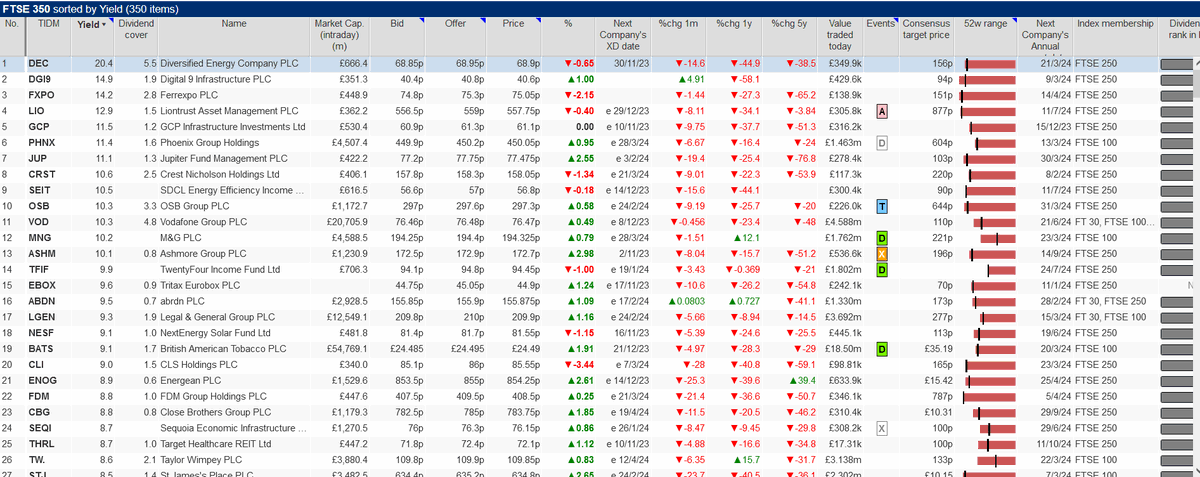
Task: Click the Index membership column header
Action: pos(1114,22)
